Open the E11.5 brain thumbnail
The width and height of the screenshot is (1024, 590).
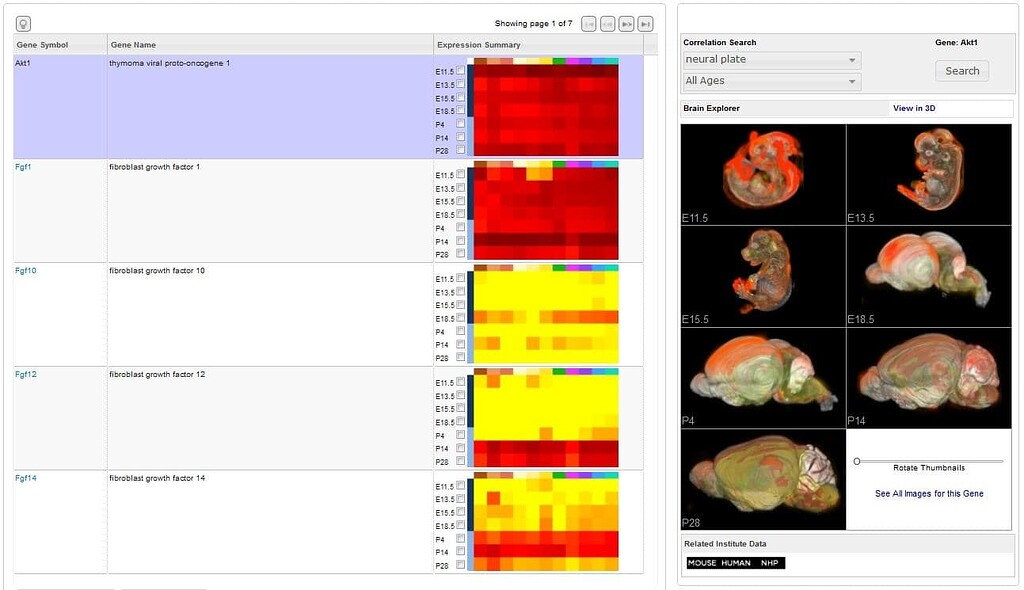763,174
